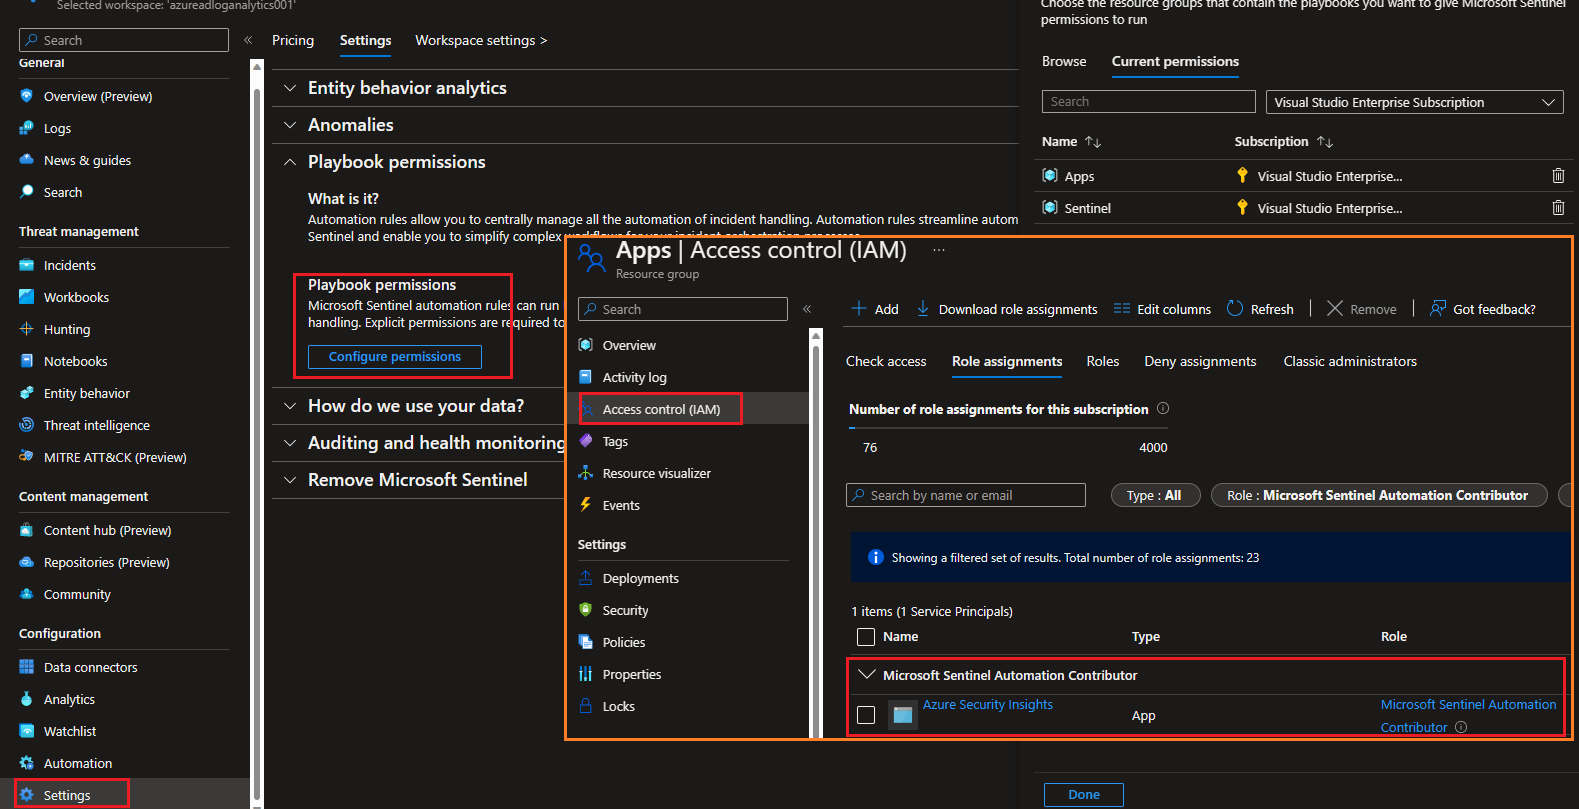Click the Configure permissions button

(x=395, y=357)
